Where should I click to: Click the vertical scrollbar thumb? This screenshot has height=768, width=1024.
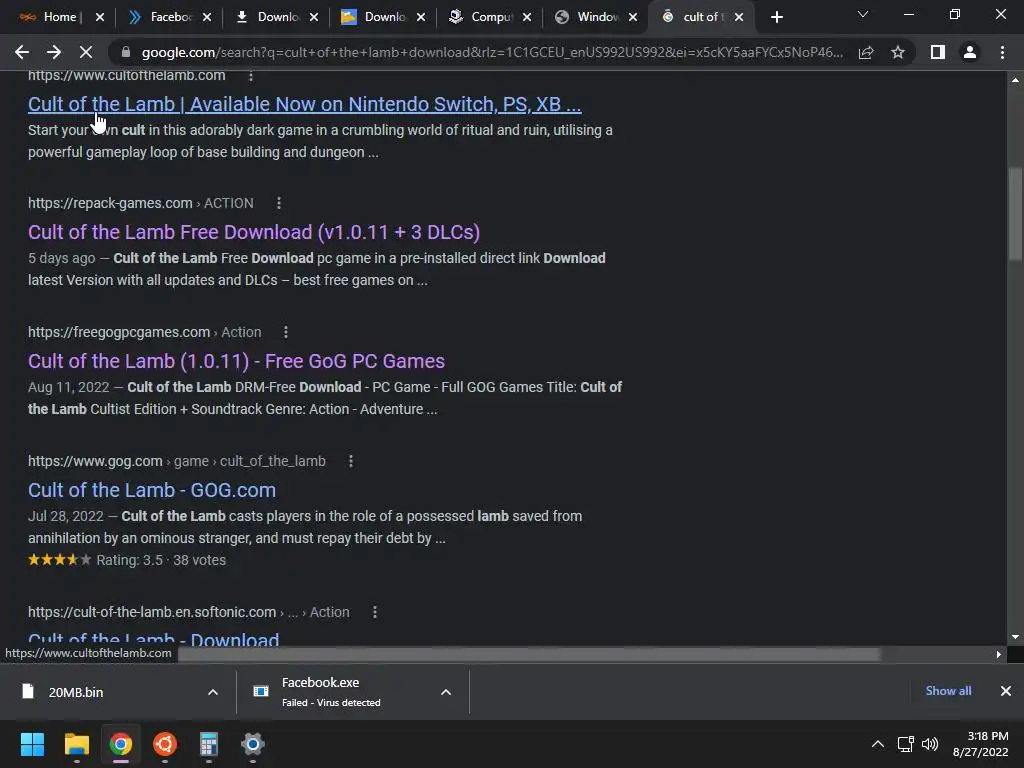click(x=1015, y=214)
